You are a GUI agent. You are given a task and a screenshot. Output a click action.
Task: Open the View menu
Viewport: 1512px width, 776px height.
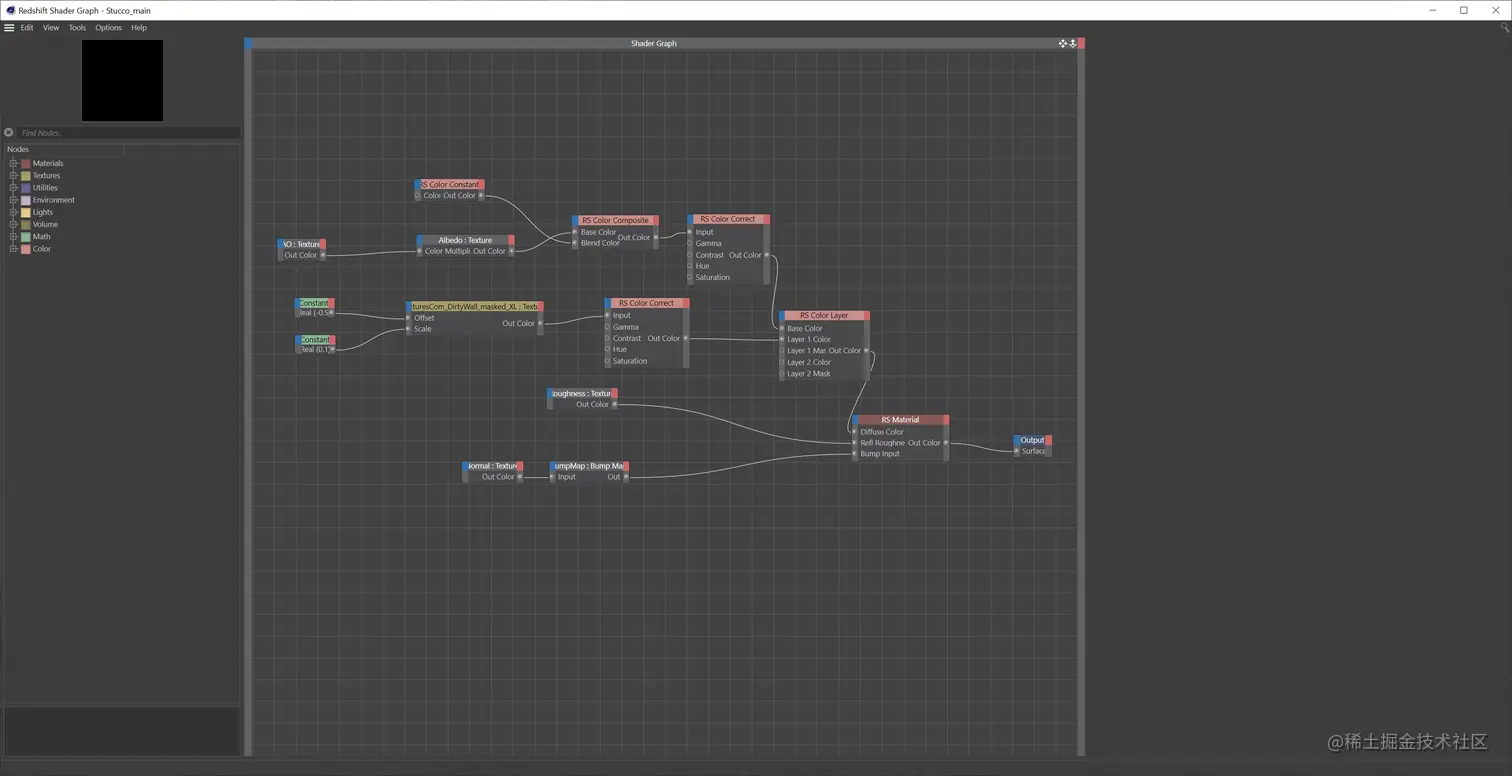click(x=50, y=27)
